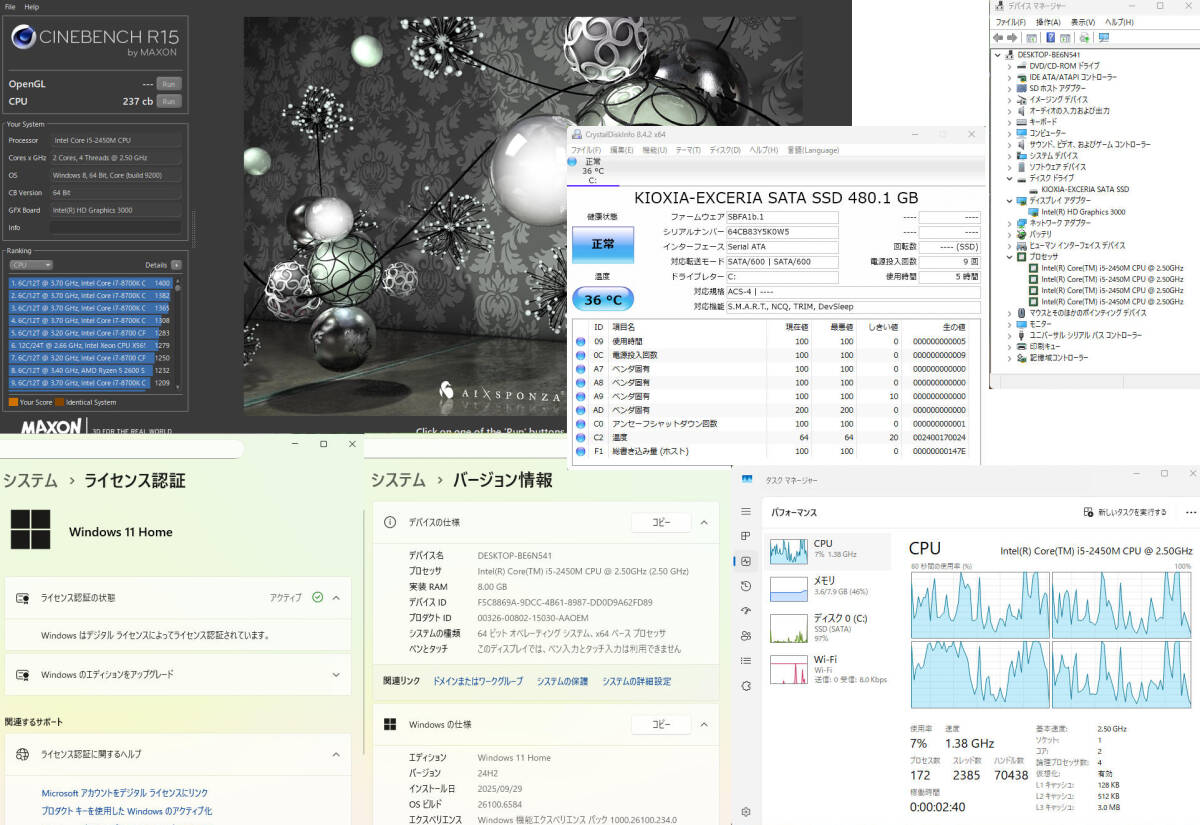Open Task Manager settings gear icon
This screenshot has height=825, width=1200.
coord(746,812)
